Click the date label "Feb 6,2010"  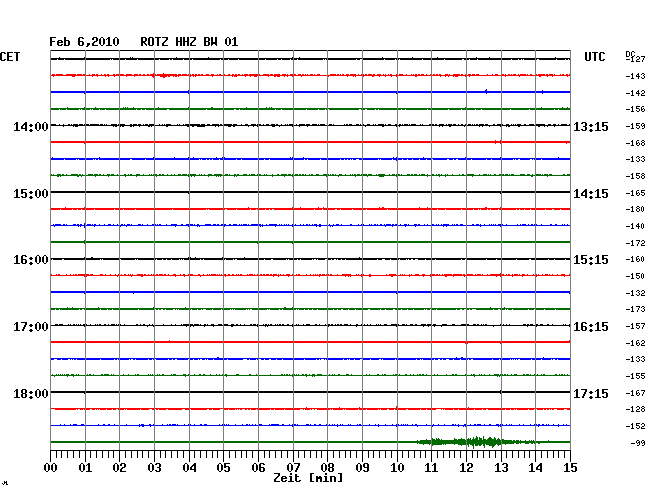pos(84,42)
